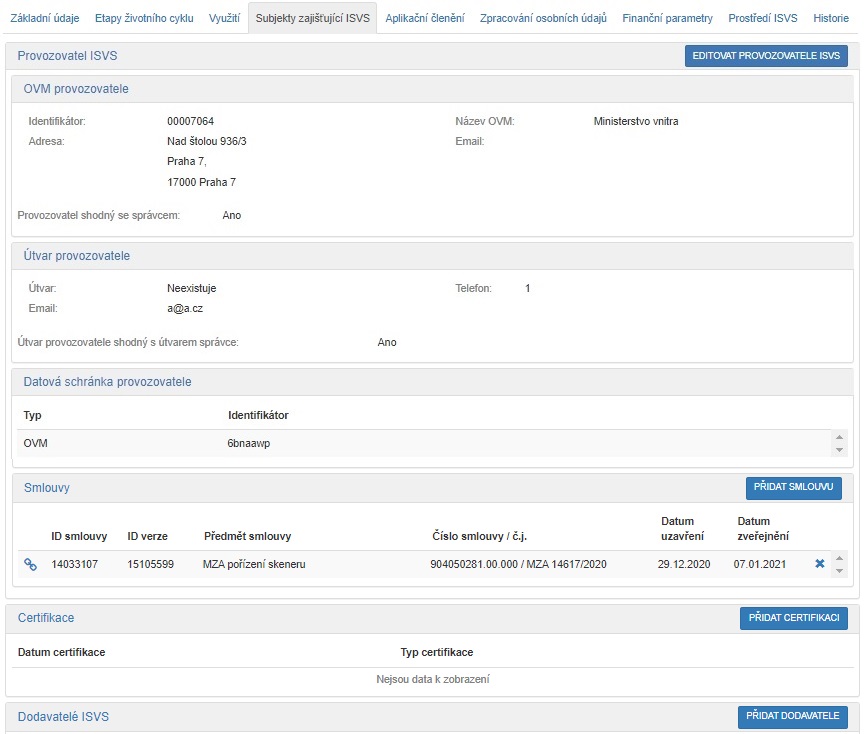Screen dimensions: 864x734
Task: Click the Přidat smlouvu button
Action: (x=793, y=488)
